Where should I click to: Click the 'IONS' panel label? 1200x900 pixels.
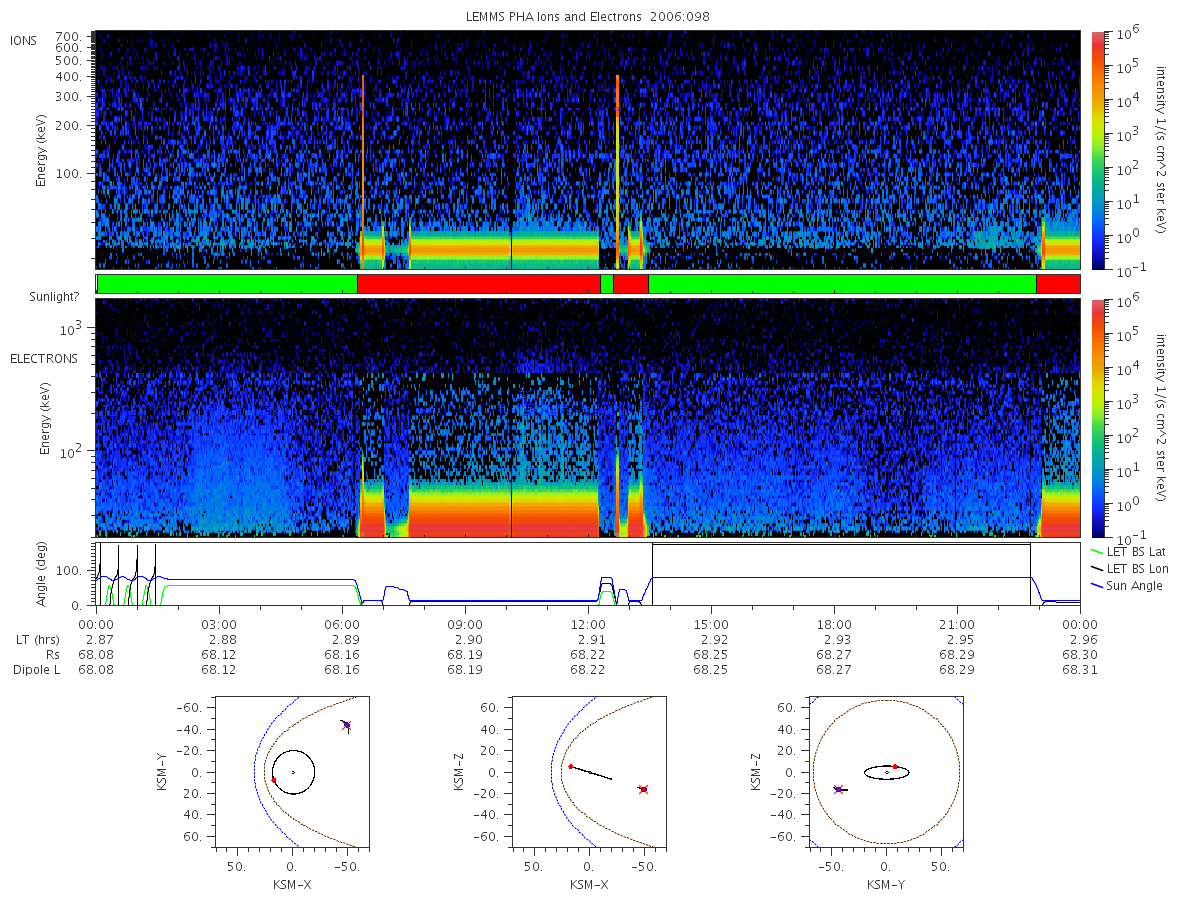[x=23, y=40]
